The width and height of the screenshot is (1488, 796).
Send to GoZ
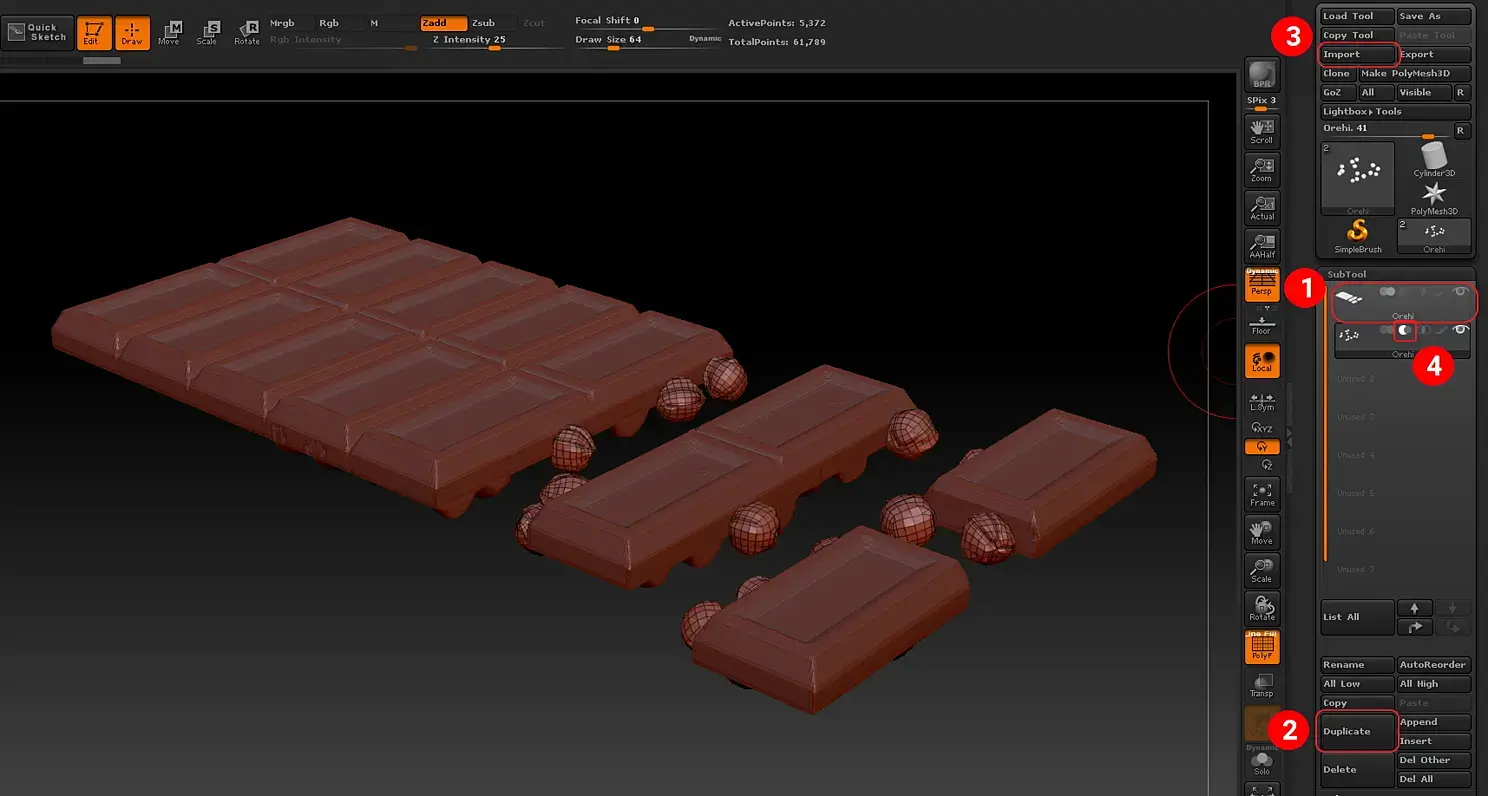coord(1337,92)
